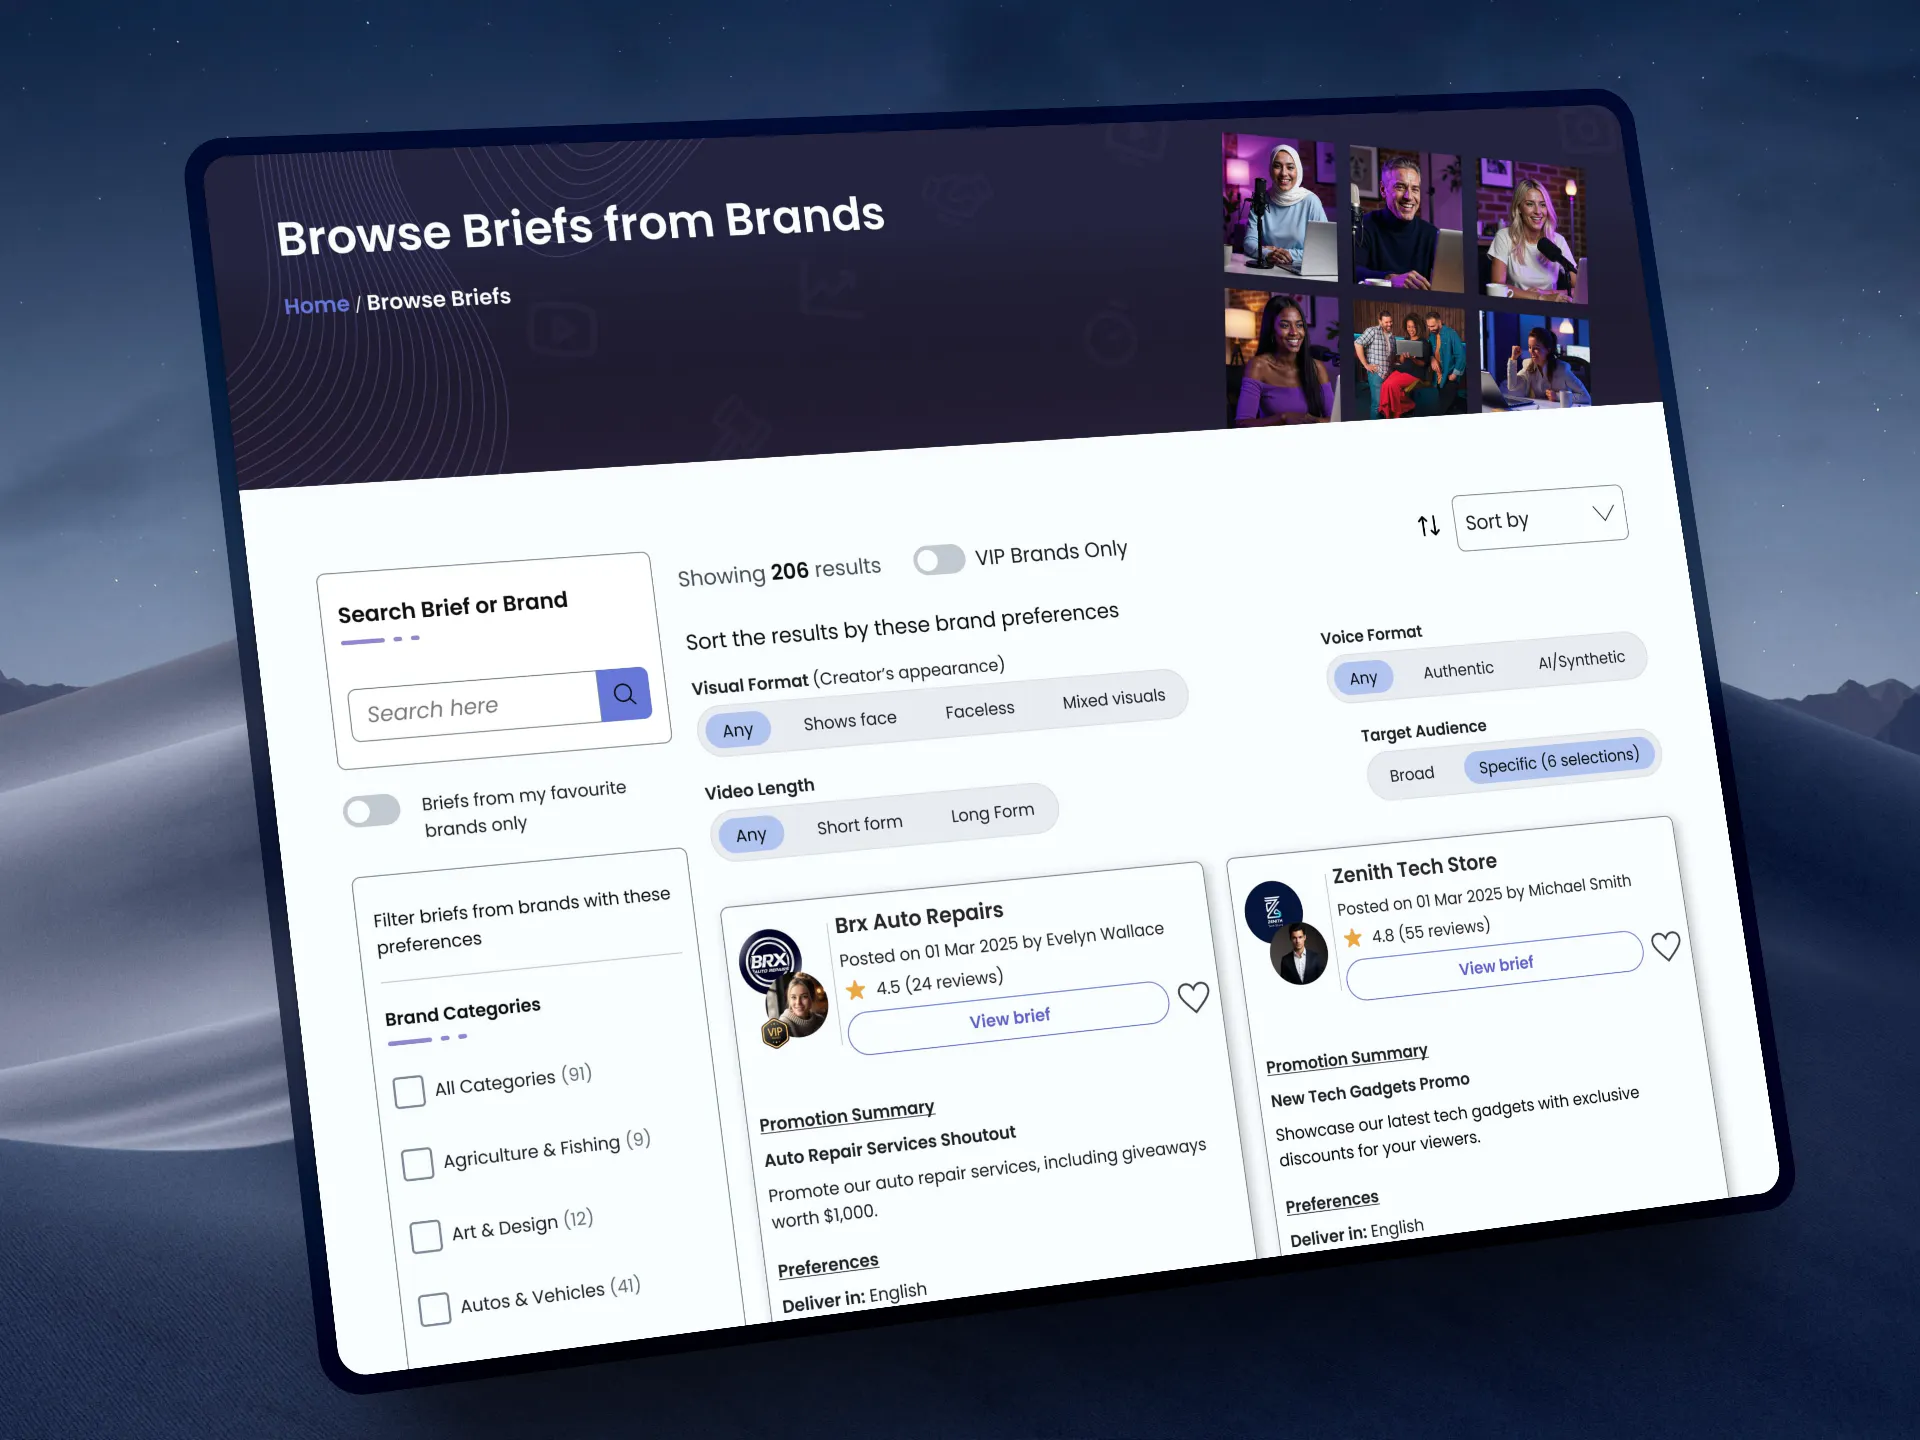
Task: Select Mixed visuals format option
Action: tap(1114, 698)
